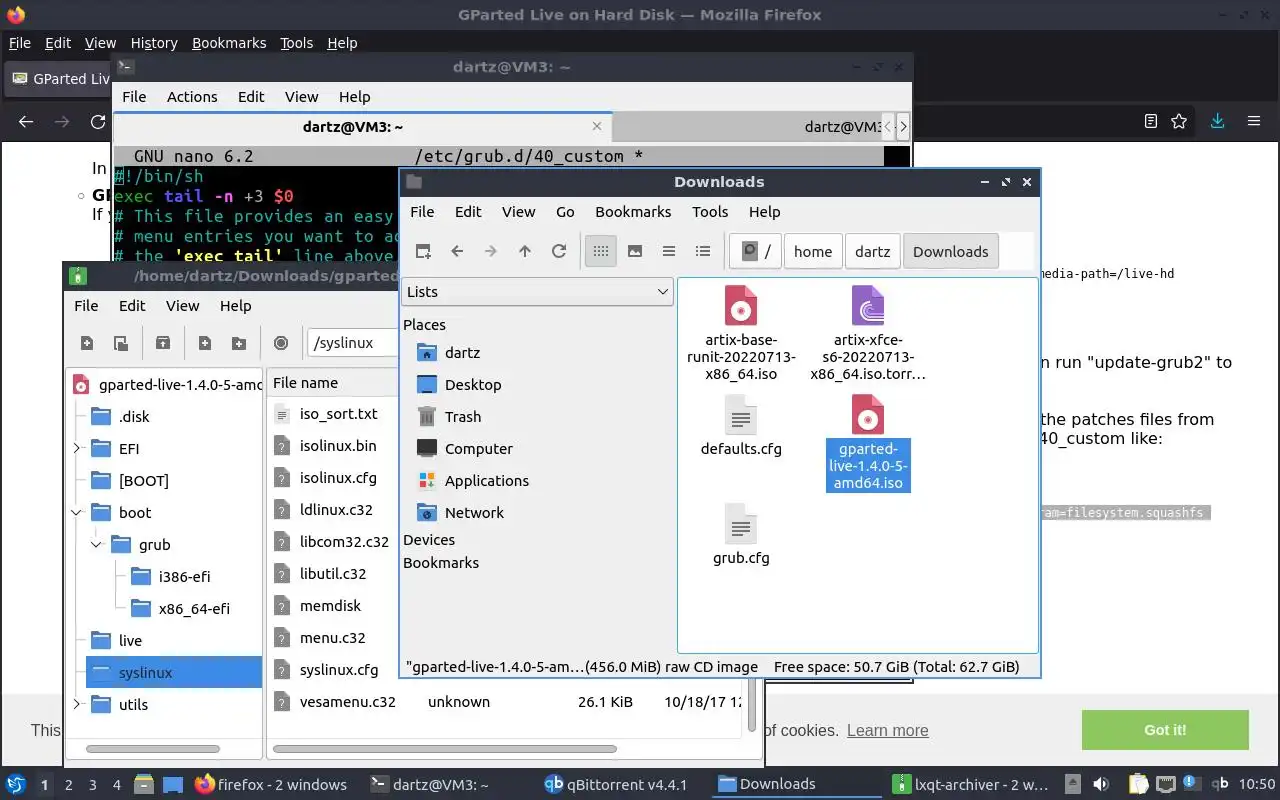Screen dimensions: 1280x800
Task: Open Tools menu in Downloads window
Action: [710, 211]
